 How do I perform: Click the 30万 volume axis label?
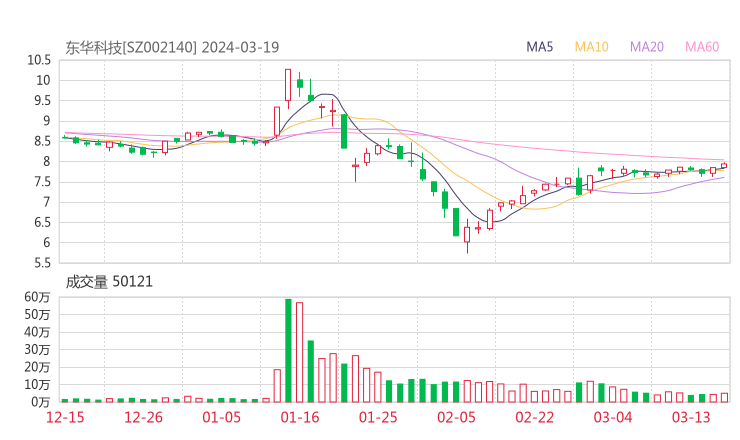(x=37, y=349)
